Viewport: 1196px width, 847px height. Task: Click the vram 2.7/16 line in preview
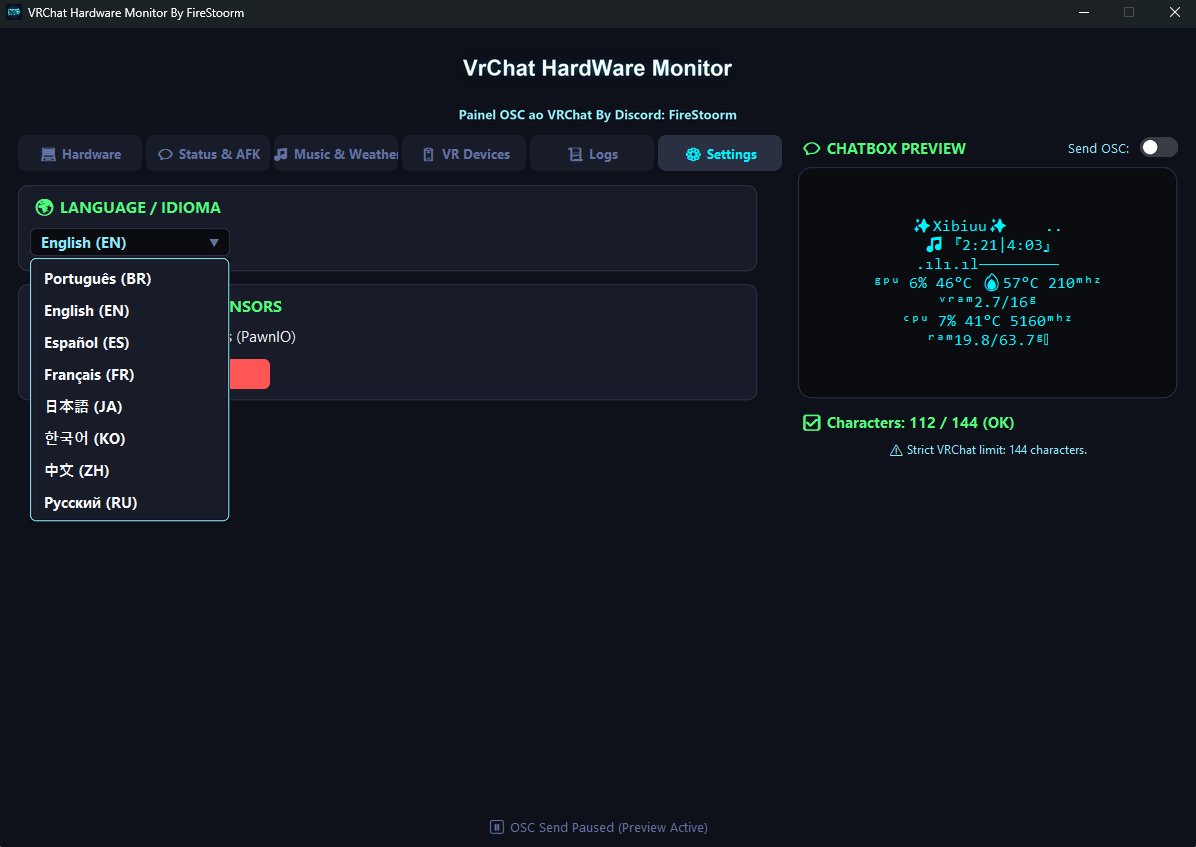point(987,302)
